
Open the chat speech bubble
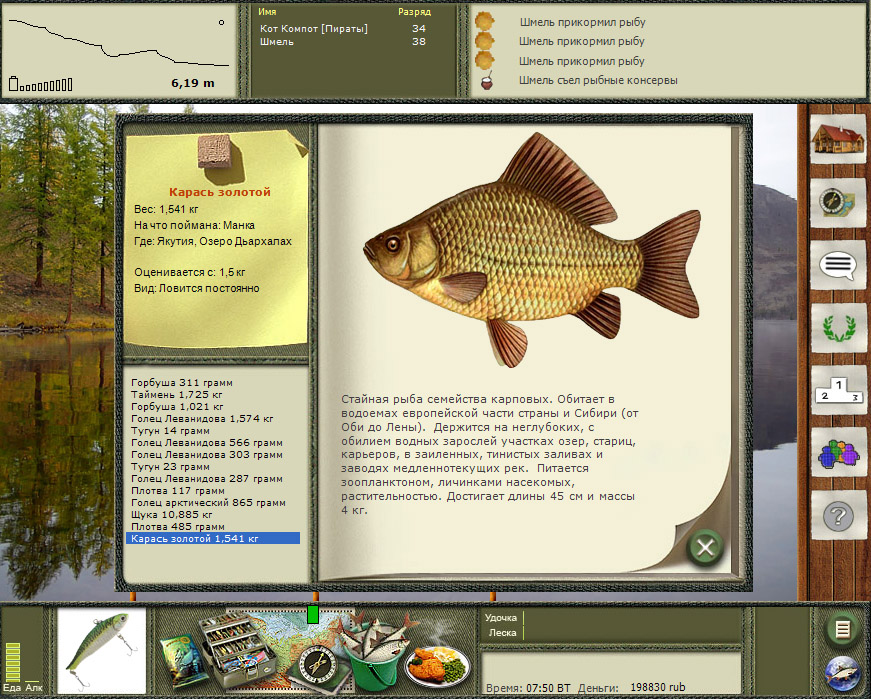(x=837, y=265)
